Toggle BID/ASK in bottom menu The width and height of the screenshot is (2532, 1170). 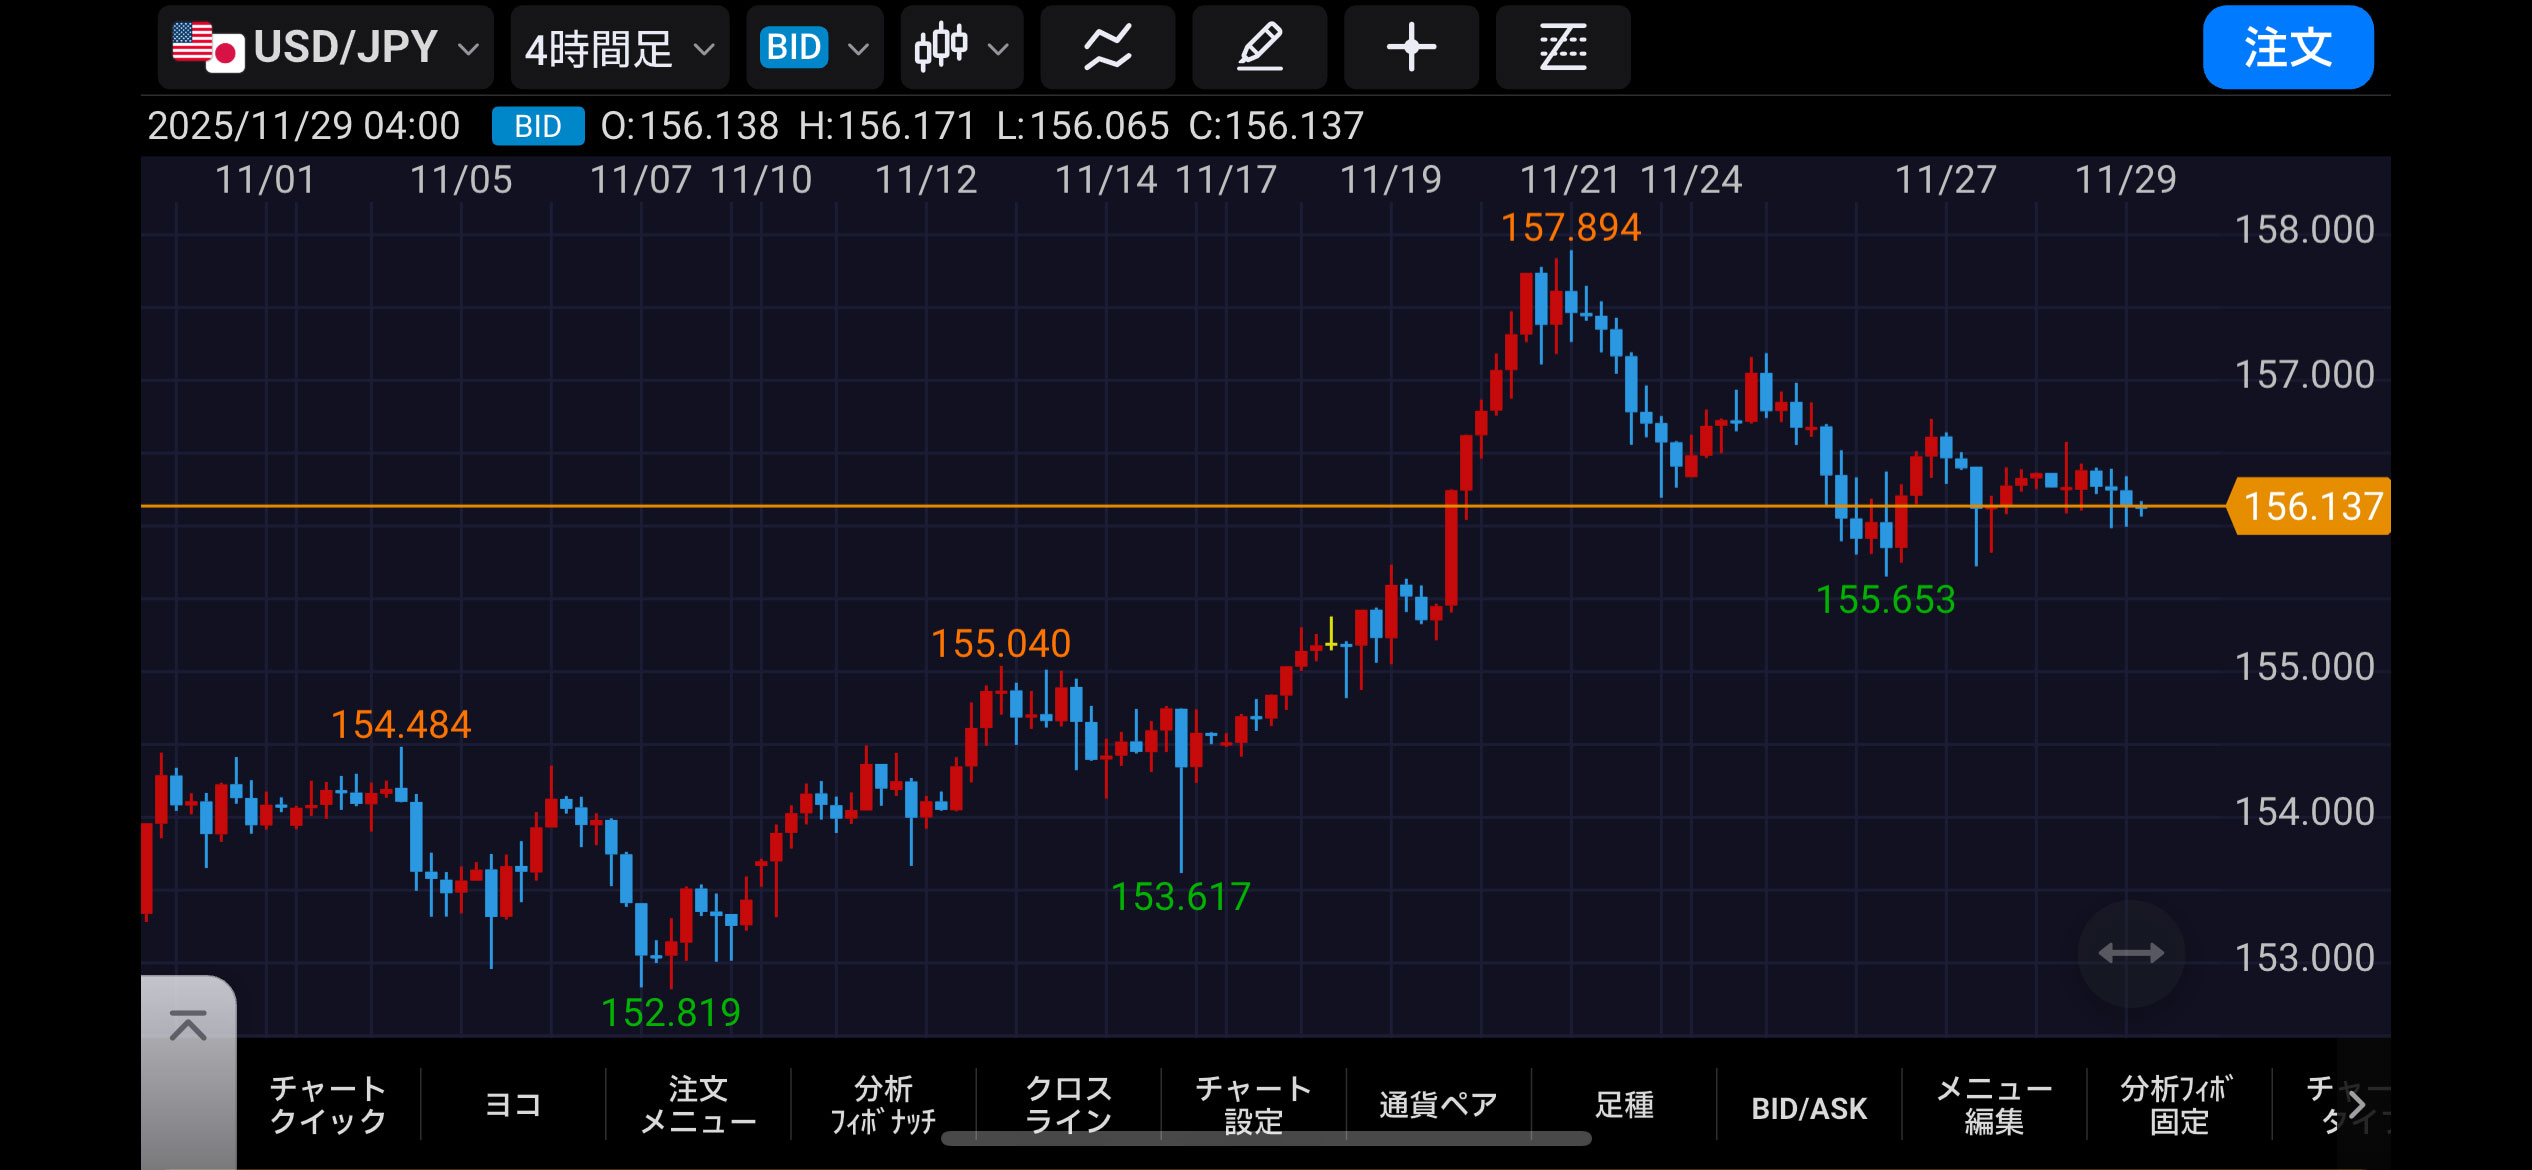pyautogui.click(x=1808, y=1106)
